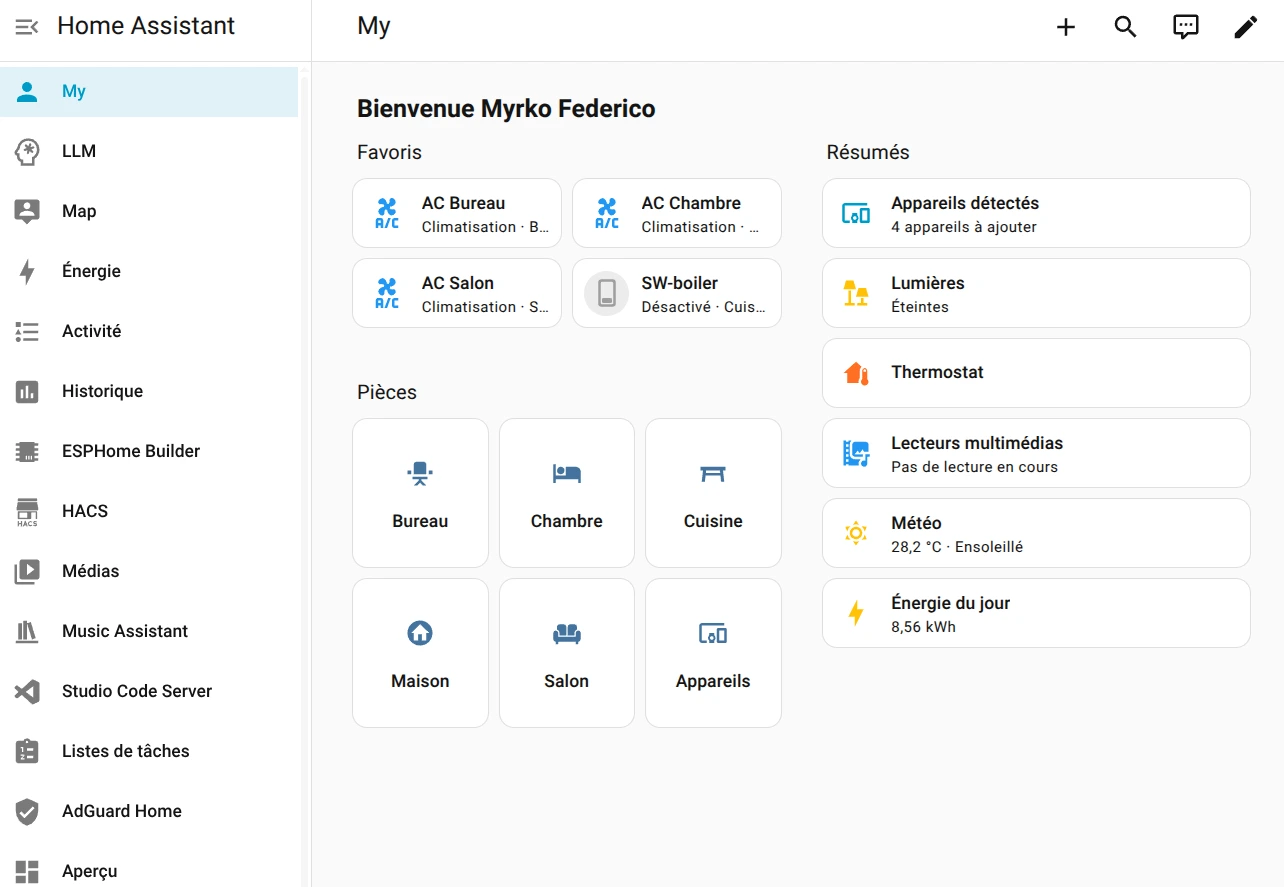Toggle the SW-boiler switch icon
The height and width of the screenshot is (887, 1284).
(x=606, y=293)
